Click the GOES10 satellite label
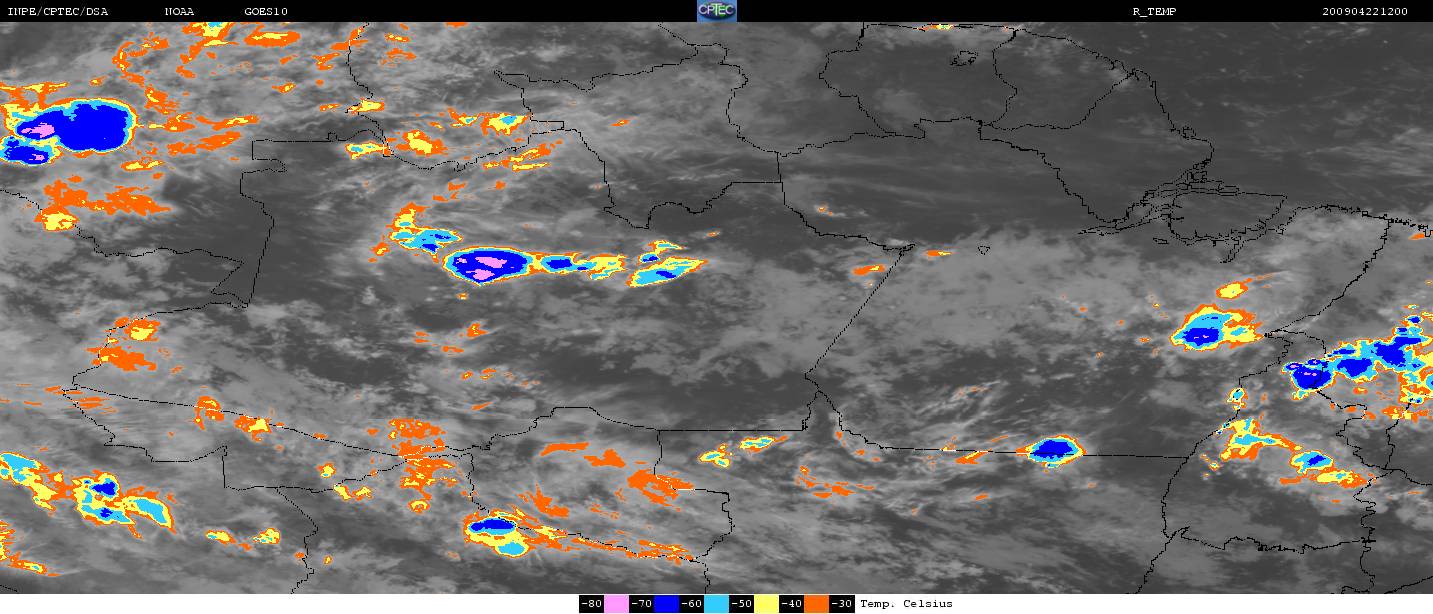The width and height of the screenshot is (1433, 614). tap(265, 12)
